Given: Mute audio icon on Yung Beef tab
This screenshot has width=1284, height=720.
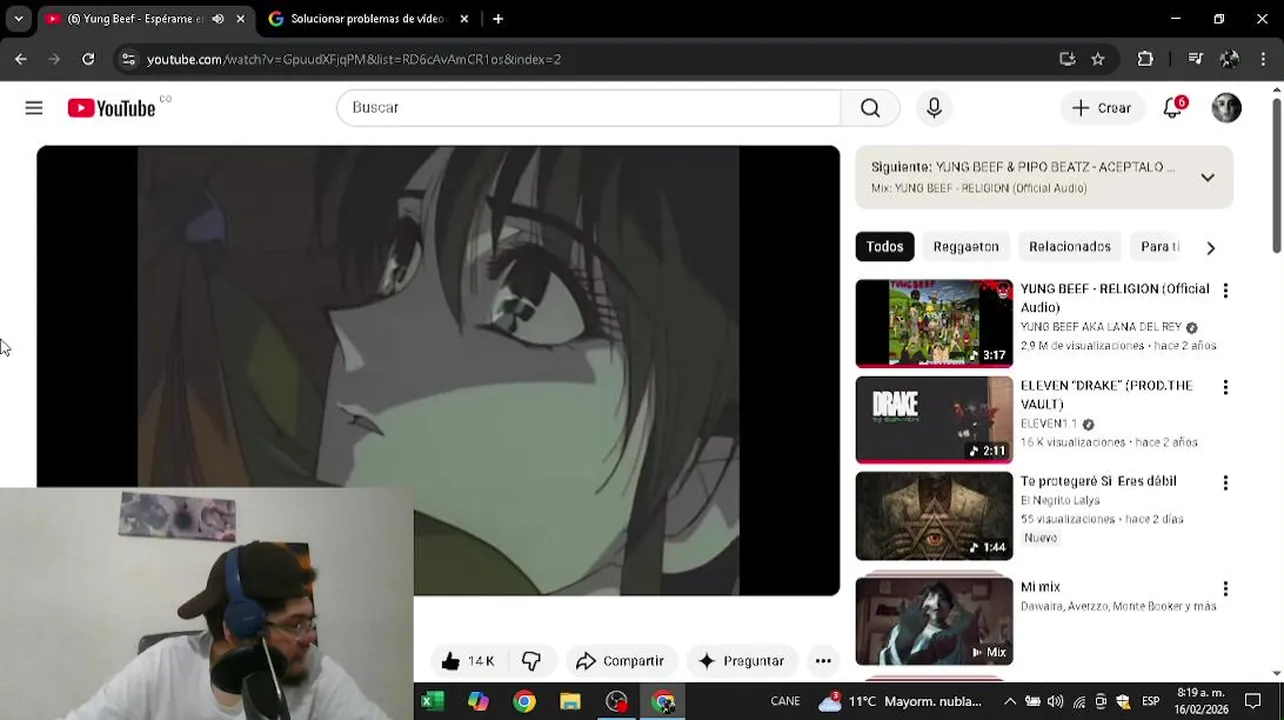Looking at the screenshot, I should coord(218,19).
